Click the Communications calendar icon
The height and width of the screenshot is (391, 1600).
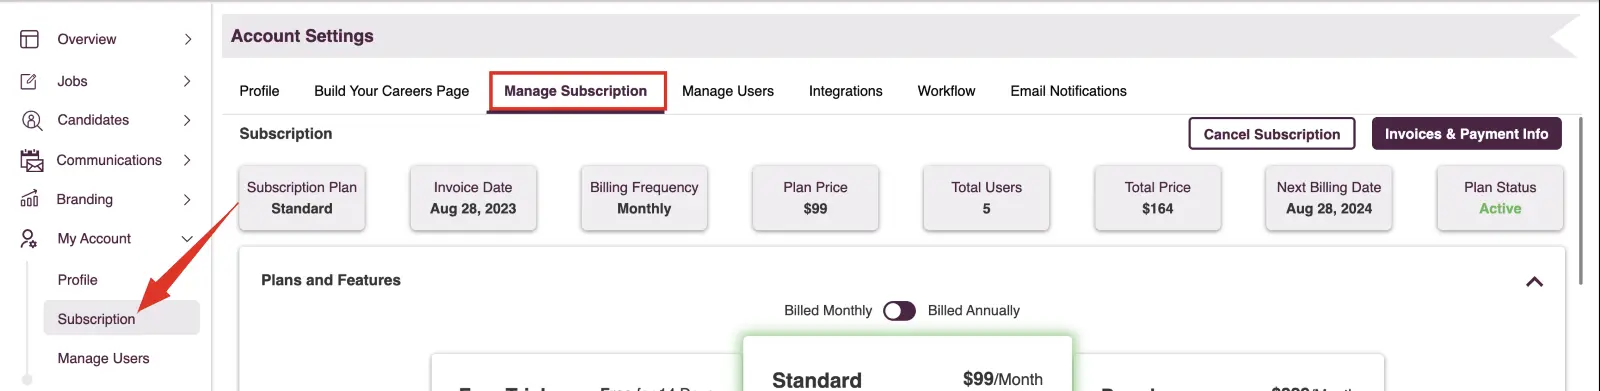pyautogui.click(x=32, y=160)
